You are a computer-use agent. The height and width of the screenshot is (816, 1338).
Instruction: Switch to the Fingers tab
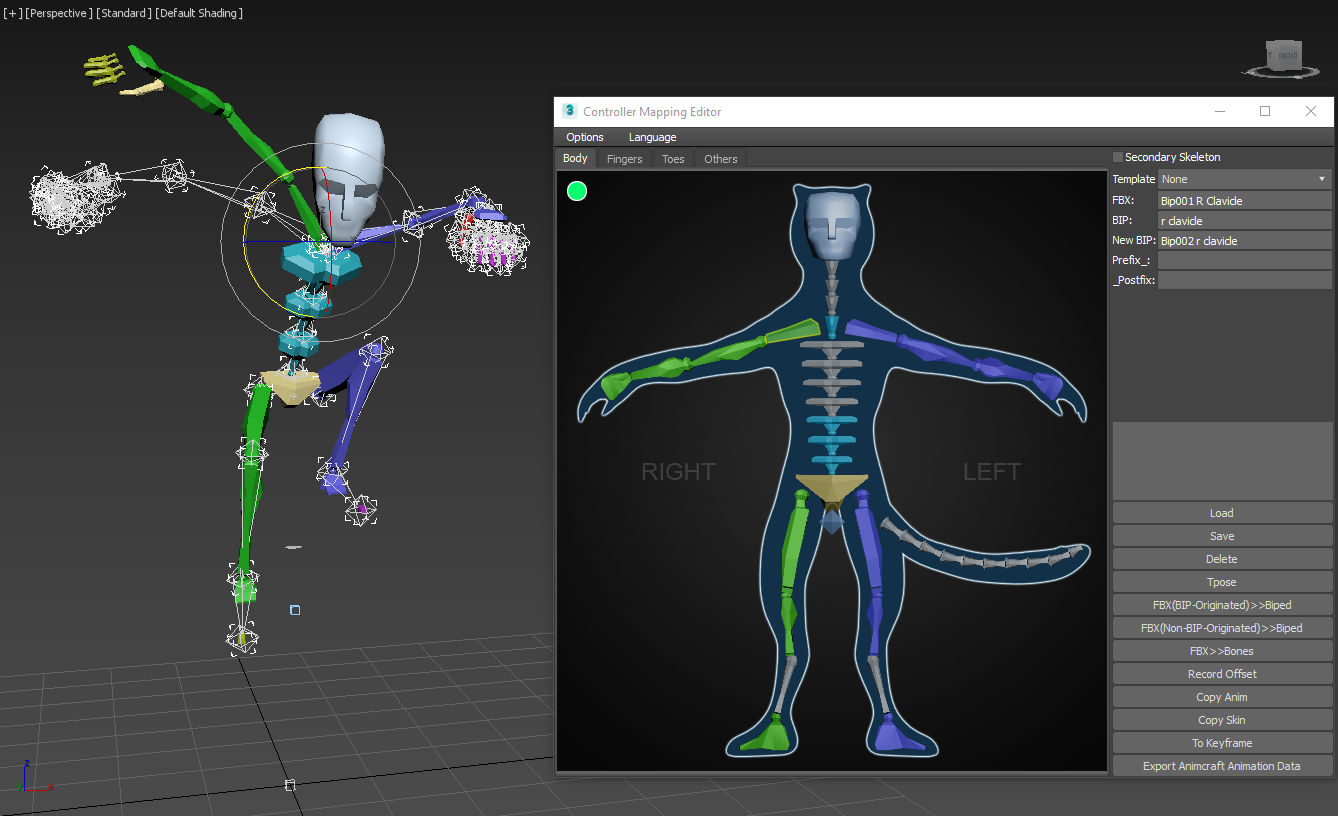click(624, 159)
